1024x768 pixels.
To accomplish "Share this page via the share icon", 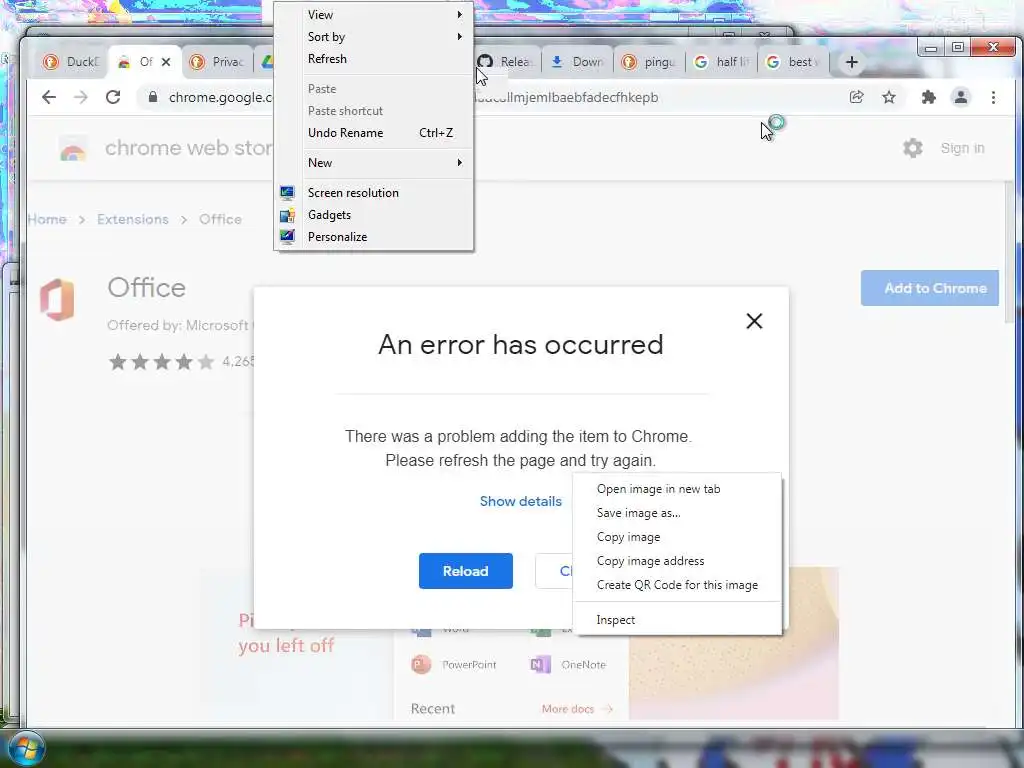I will tap(856, 97).
